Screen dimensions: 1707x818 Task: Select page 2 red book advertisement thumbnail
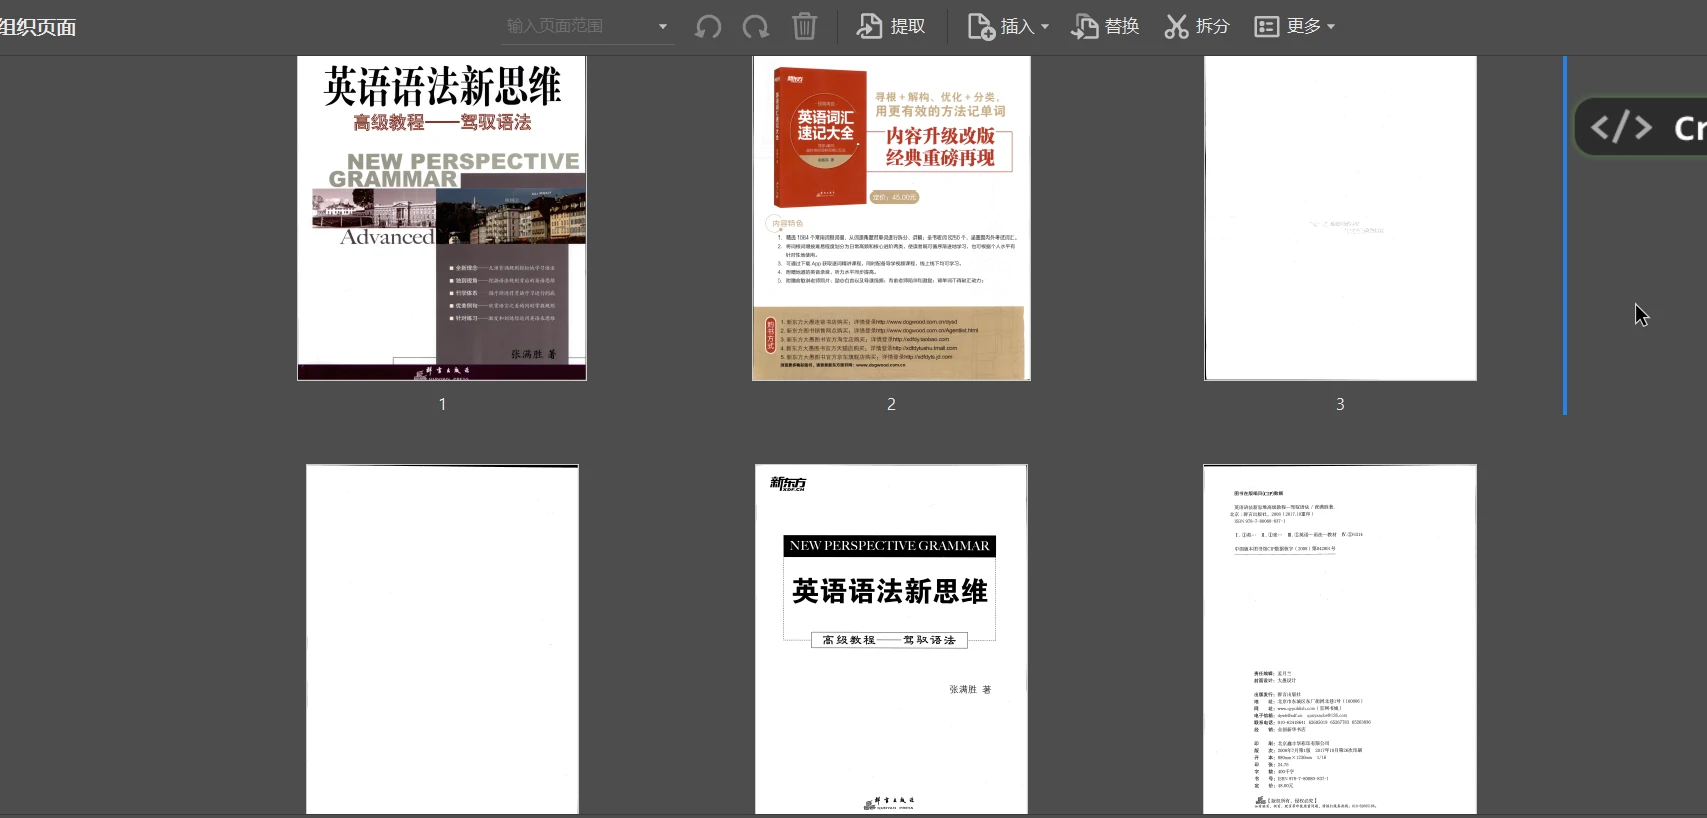pos(891,218)
